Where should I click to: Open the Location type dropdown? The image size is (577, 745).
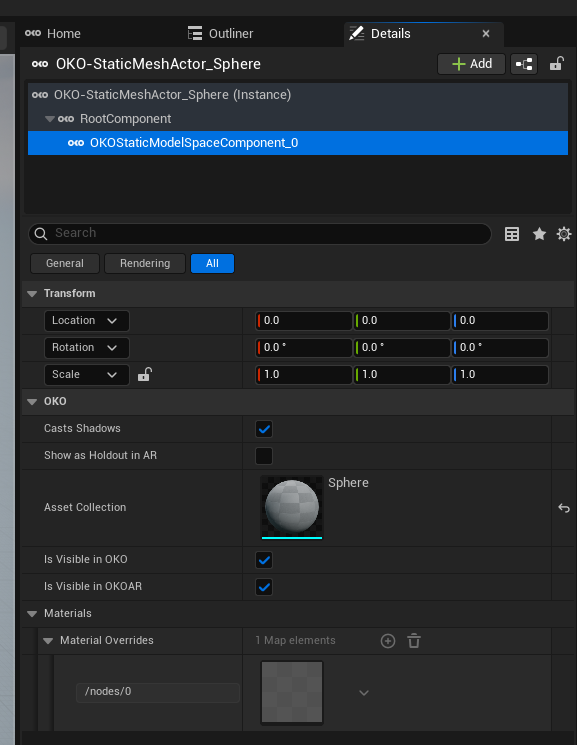[x=87, y=321]
